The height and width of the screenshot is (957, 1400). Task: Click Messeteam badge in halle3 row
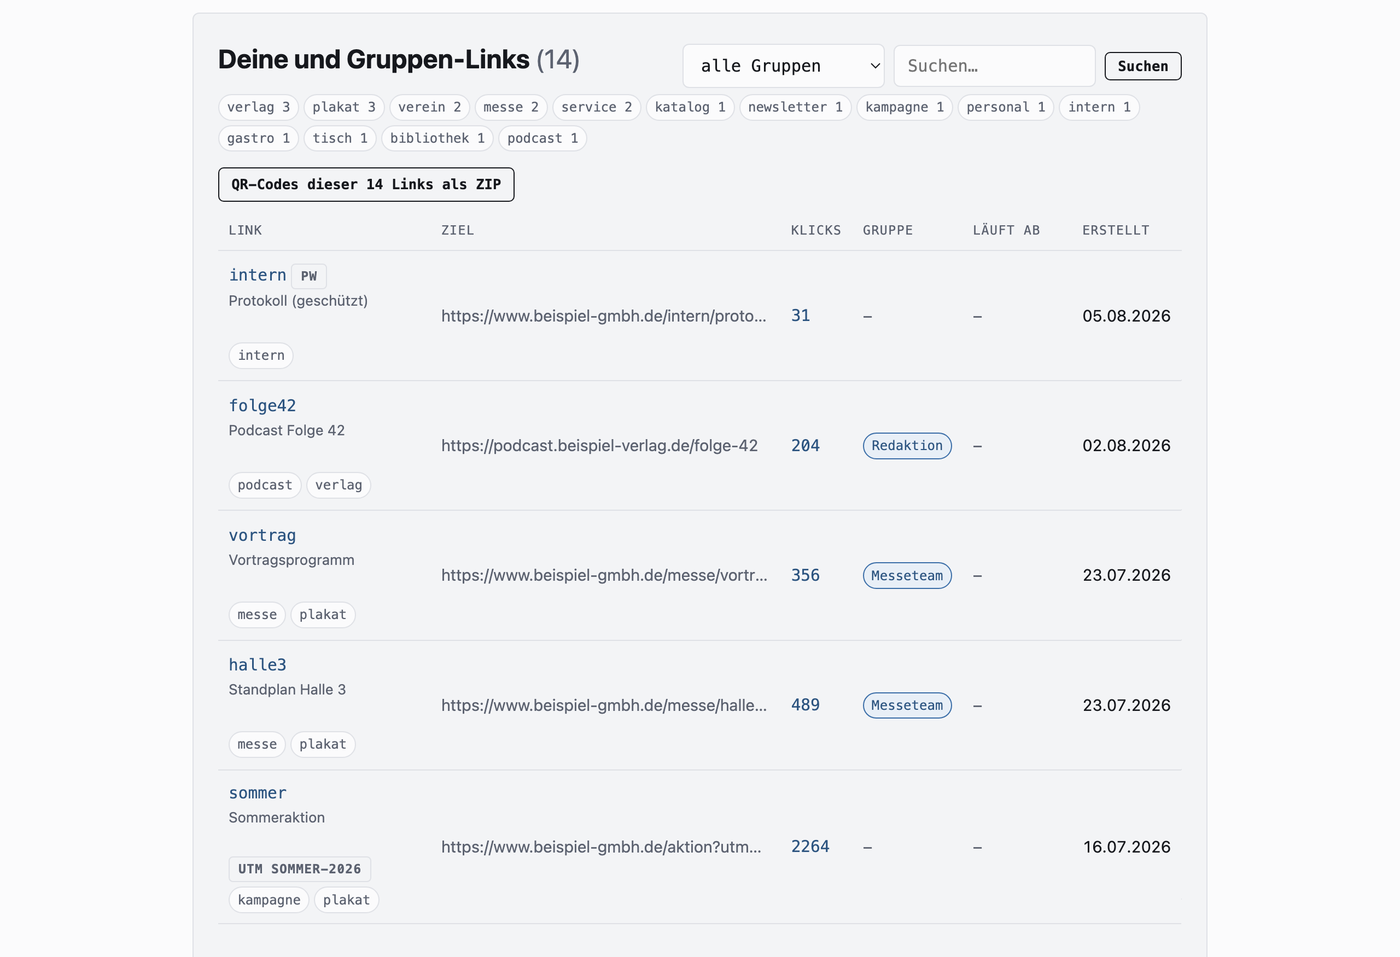click(x=907, y=706)
